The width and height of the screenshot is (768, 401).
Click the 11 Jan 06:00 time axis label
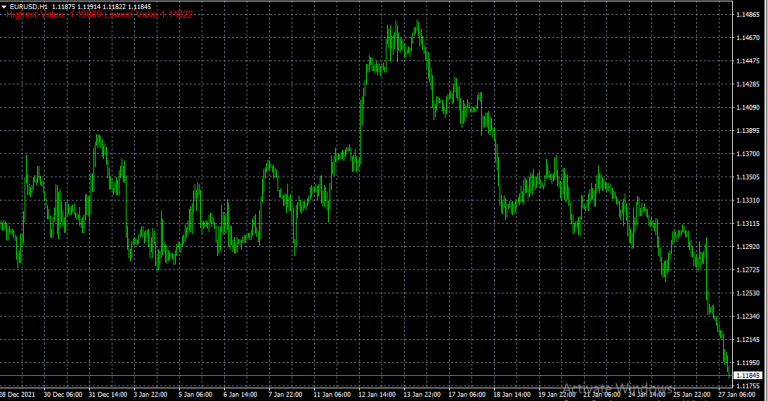pyautogui.click(x=332, y=395)
